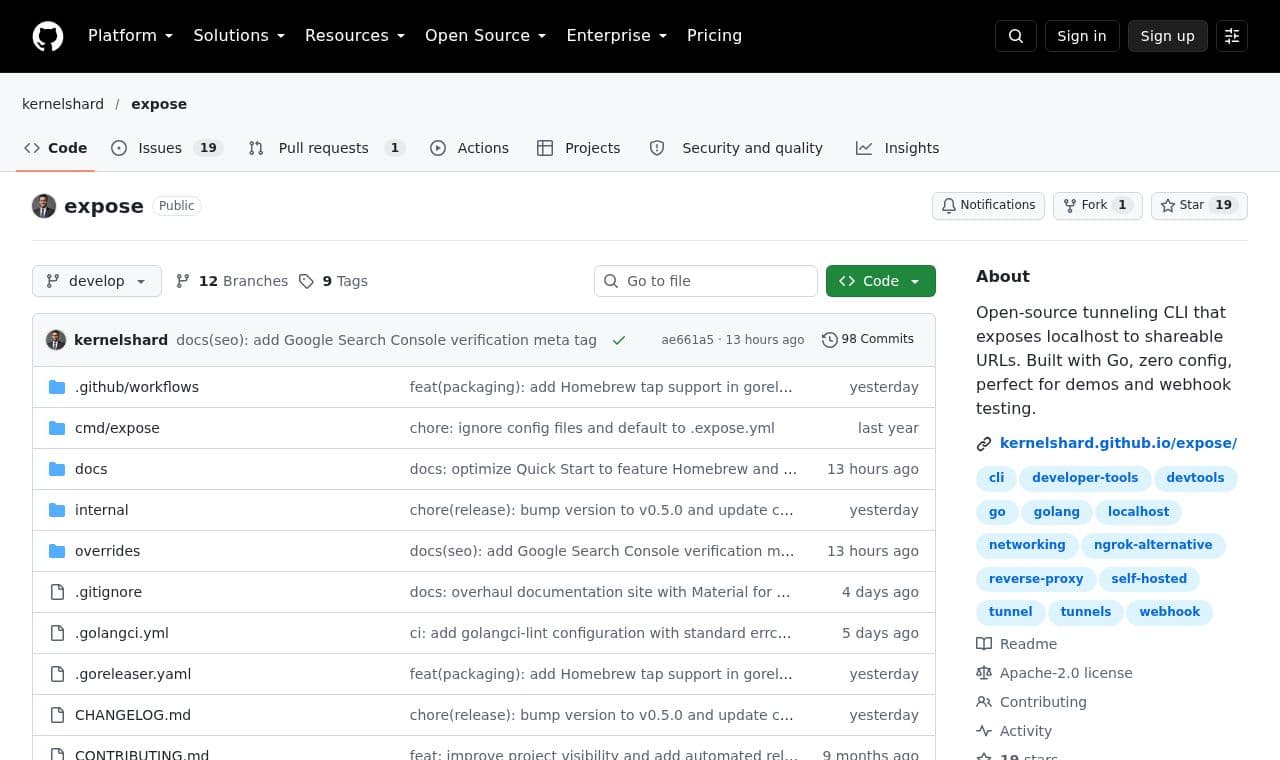Select the ngrok-alternative topic tag
The height and width of the screenshot is (760, 1280).
pyautogui.click(x=1153, y=545)
